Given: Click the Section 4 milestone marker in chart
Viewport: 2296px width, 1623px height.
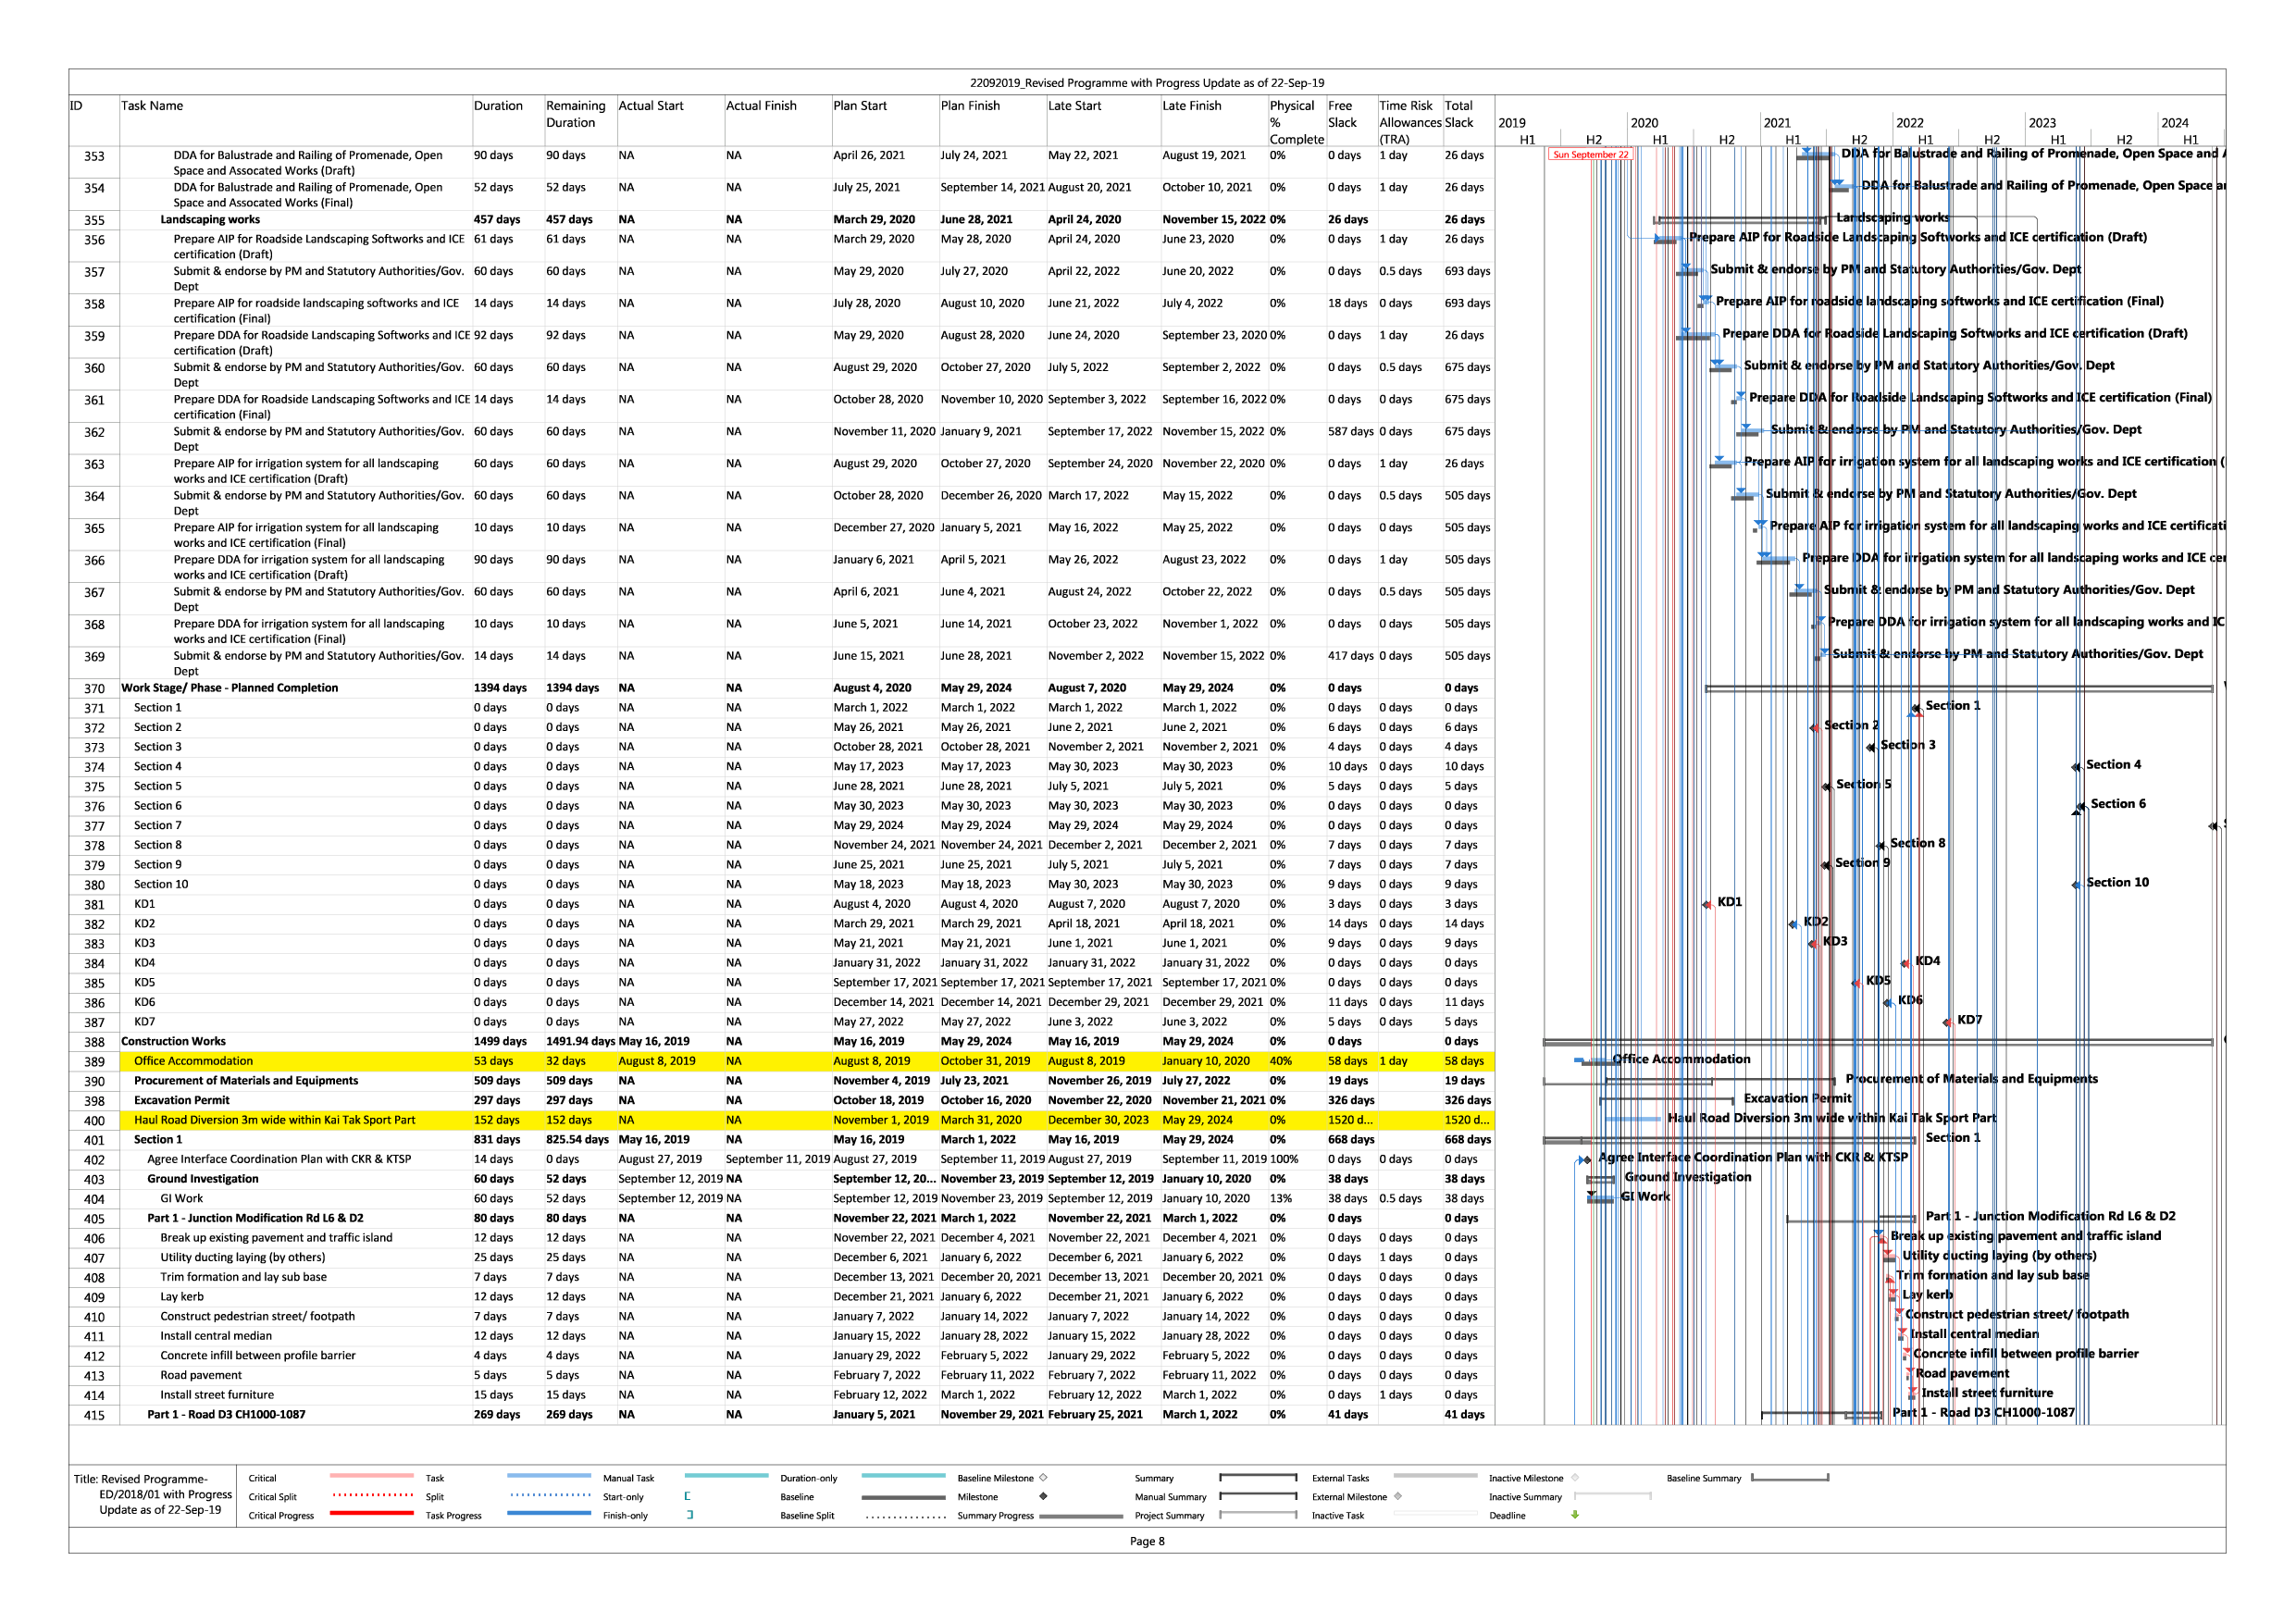Looking at the screenshot, I should point(2076,767).
